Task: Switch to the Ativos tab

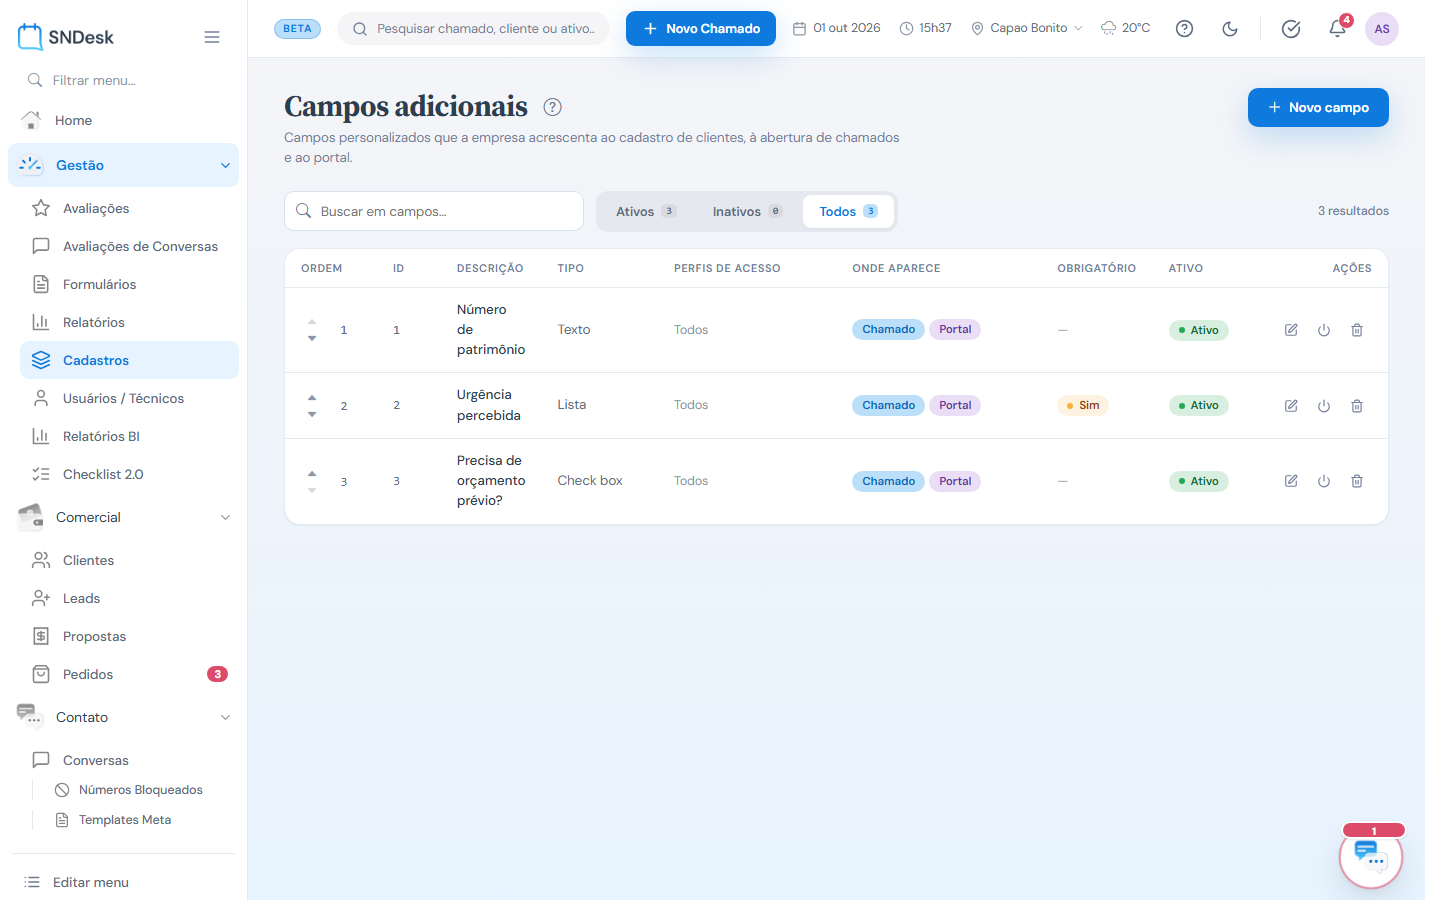Action: click(646, 211)
